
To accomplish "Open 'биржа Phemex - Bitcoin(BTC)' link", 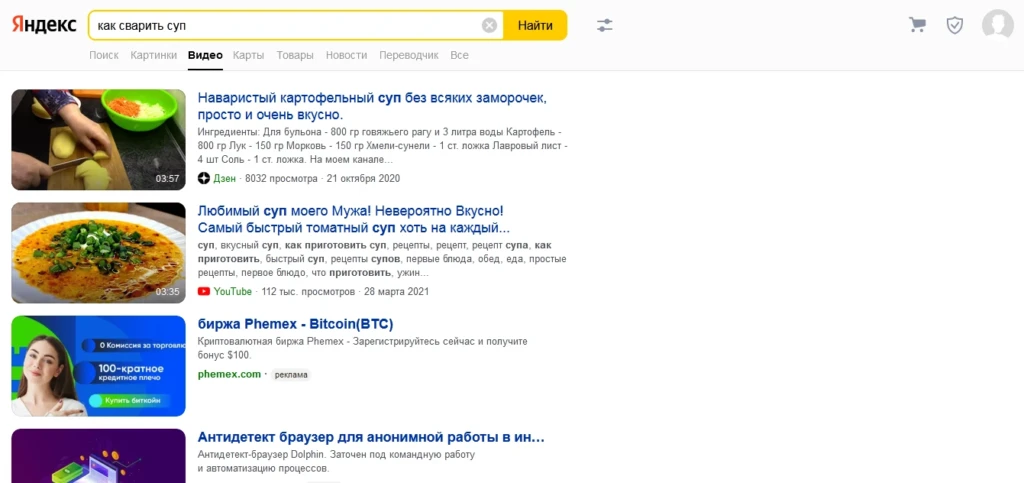I will pyautogui.click(x=295, y=324).
